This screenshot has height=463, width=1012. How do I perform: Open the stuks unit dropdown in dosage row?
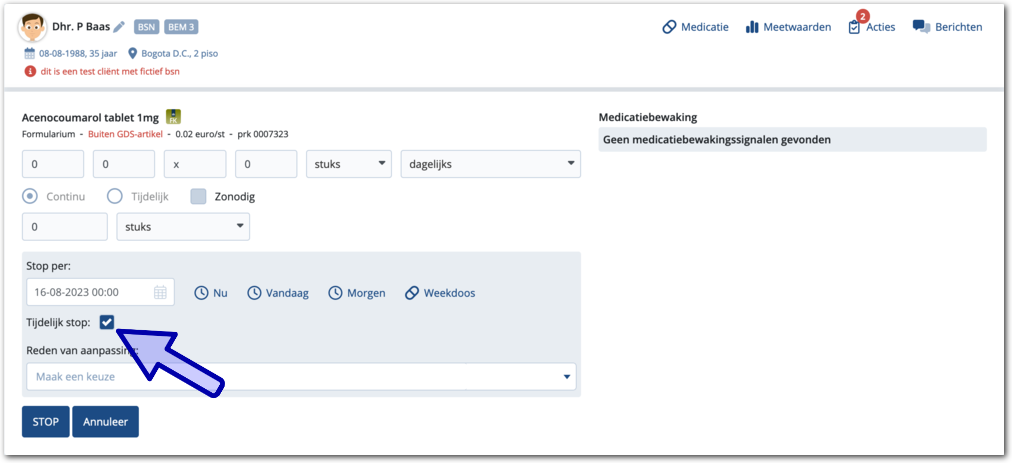click(x=349, y=164)
